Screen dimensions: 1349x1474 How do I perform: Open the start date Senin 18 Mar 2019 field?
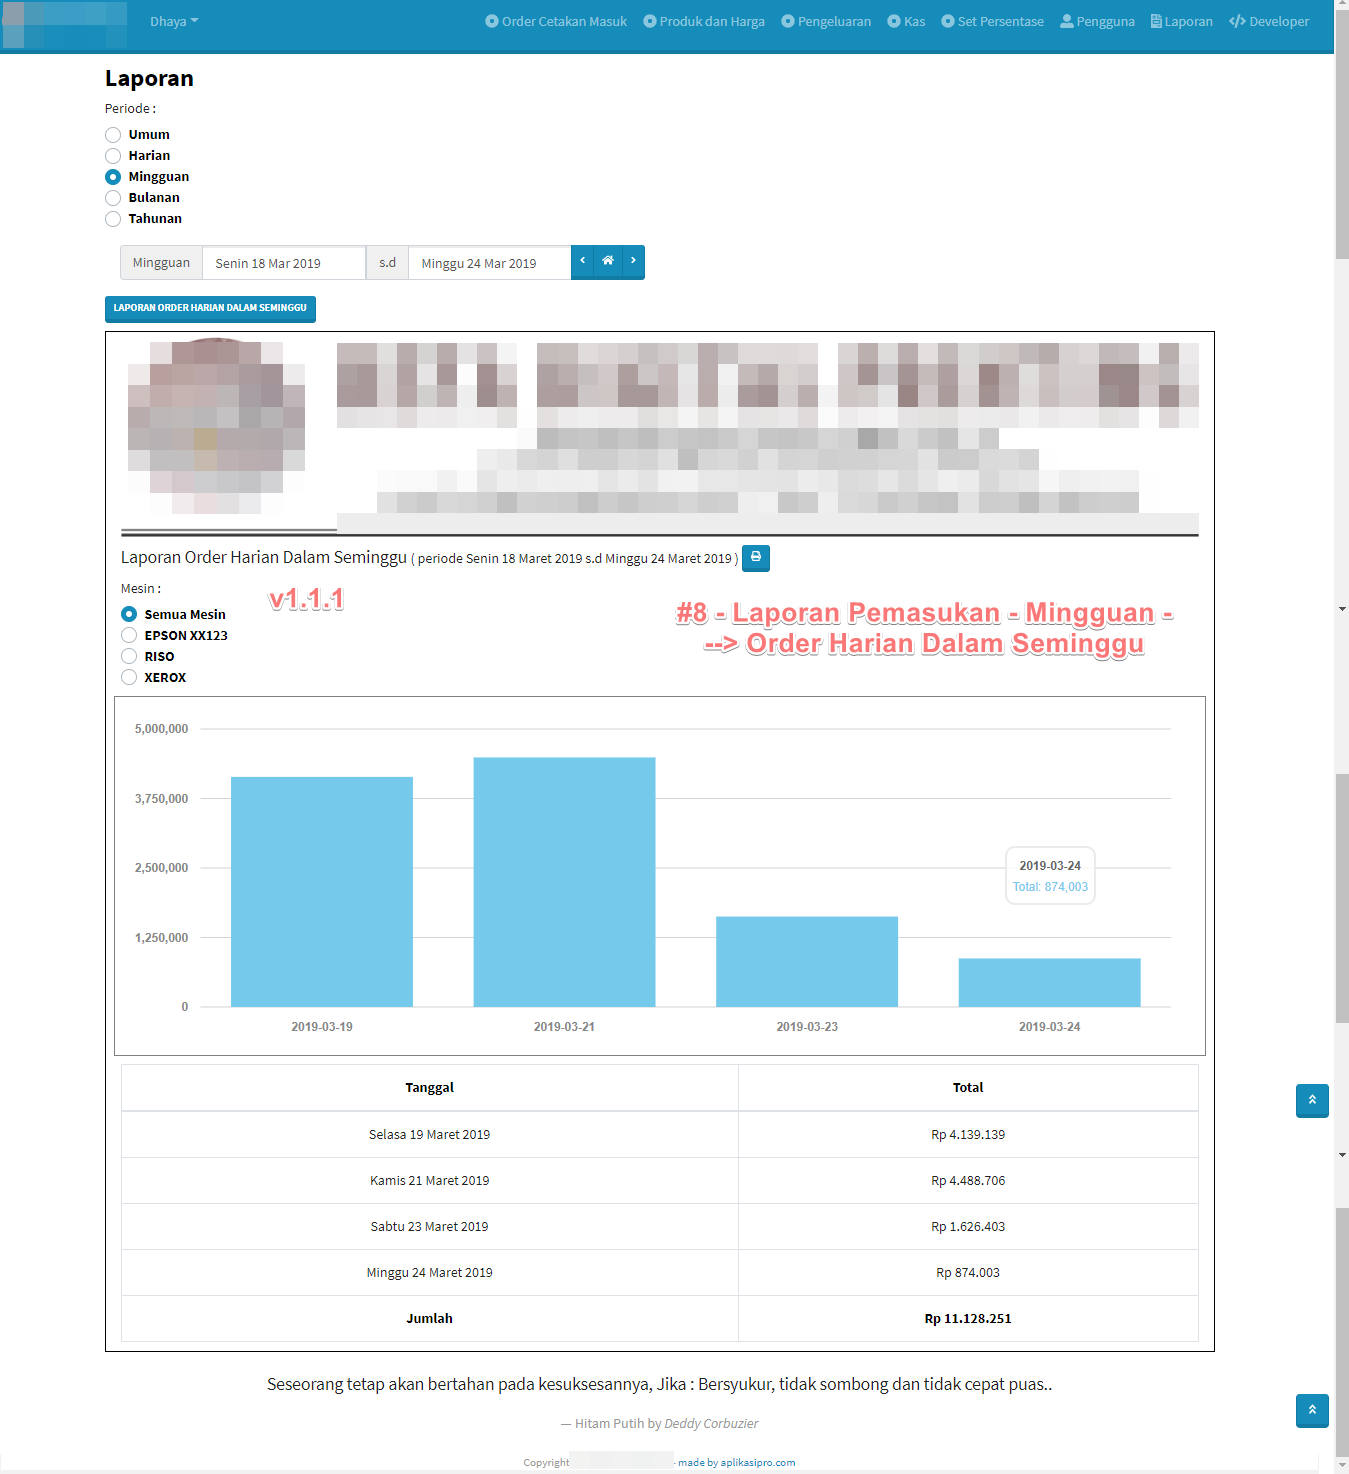pos(283,264)
